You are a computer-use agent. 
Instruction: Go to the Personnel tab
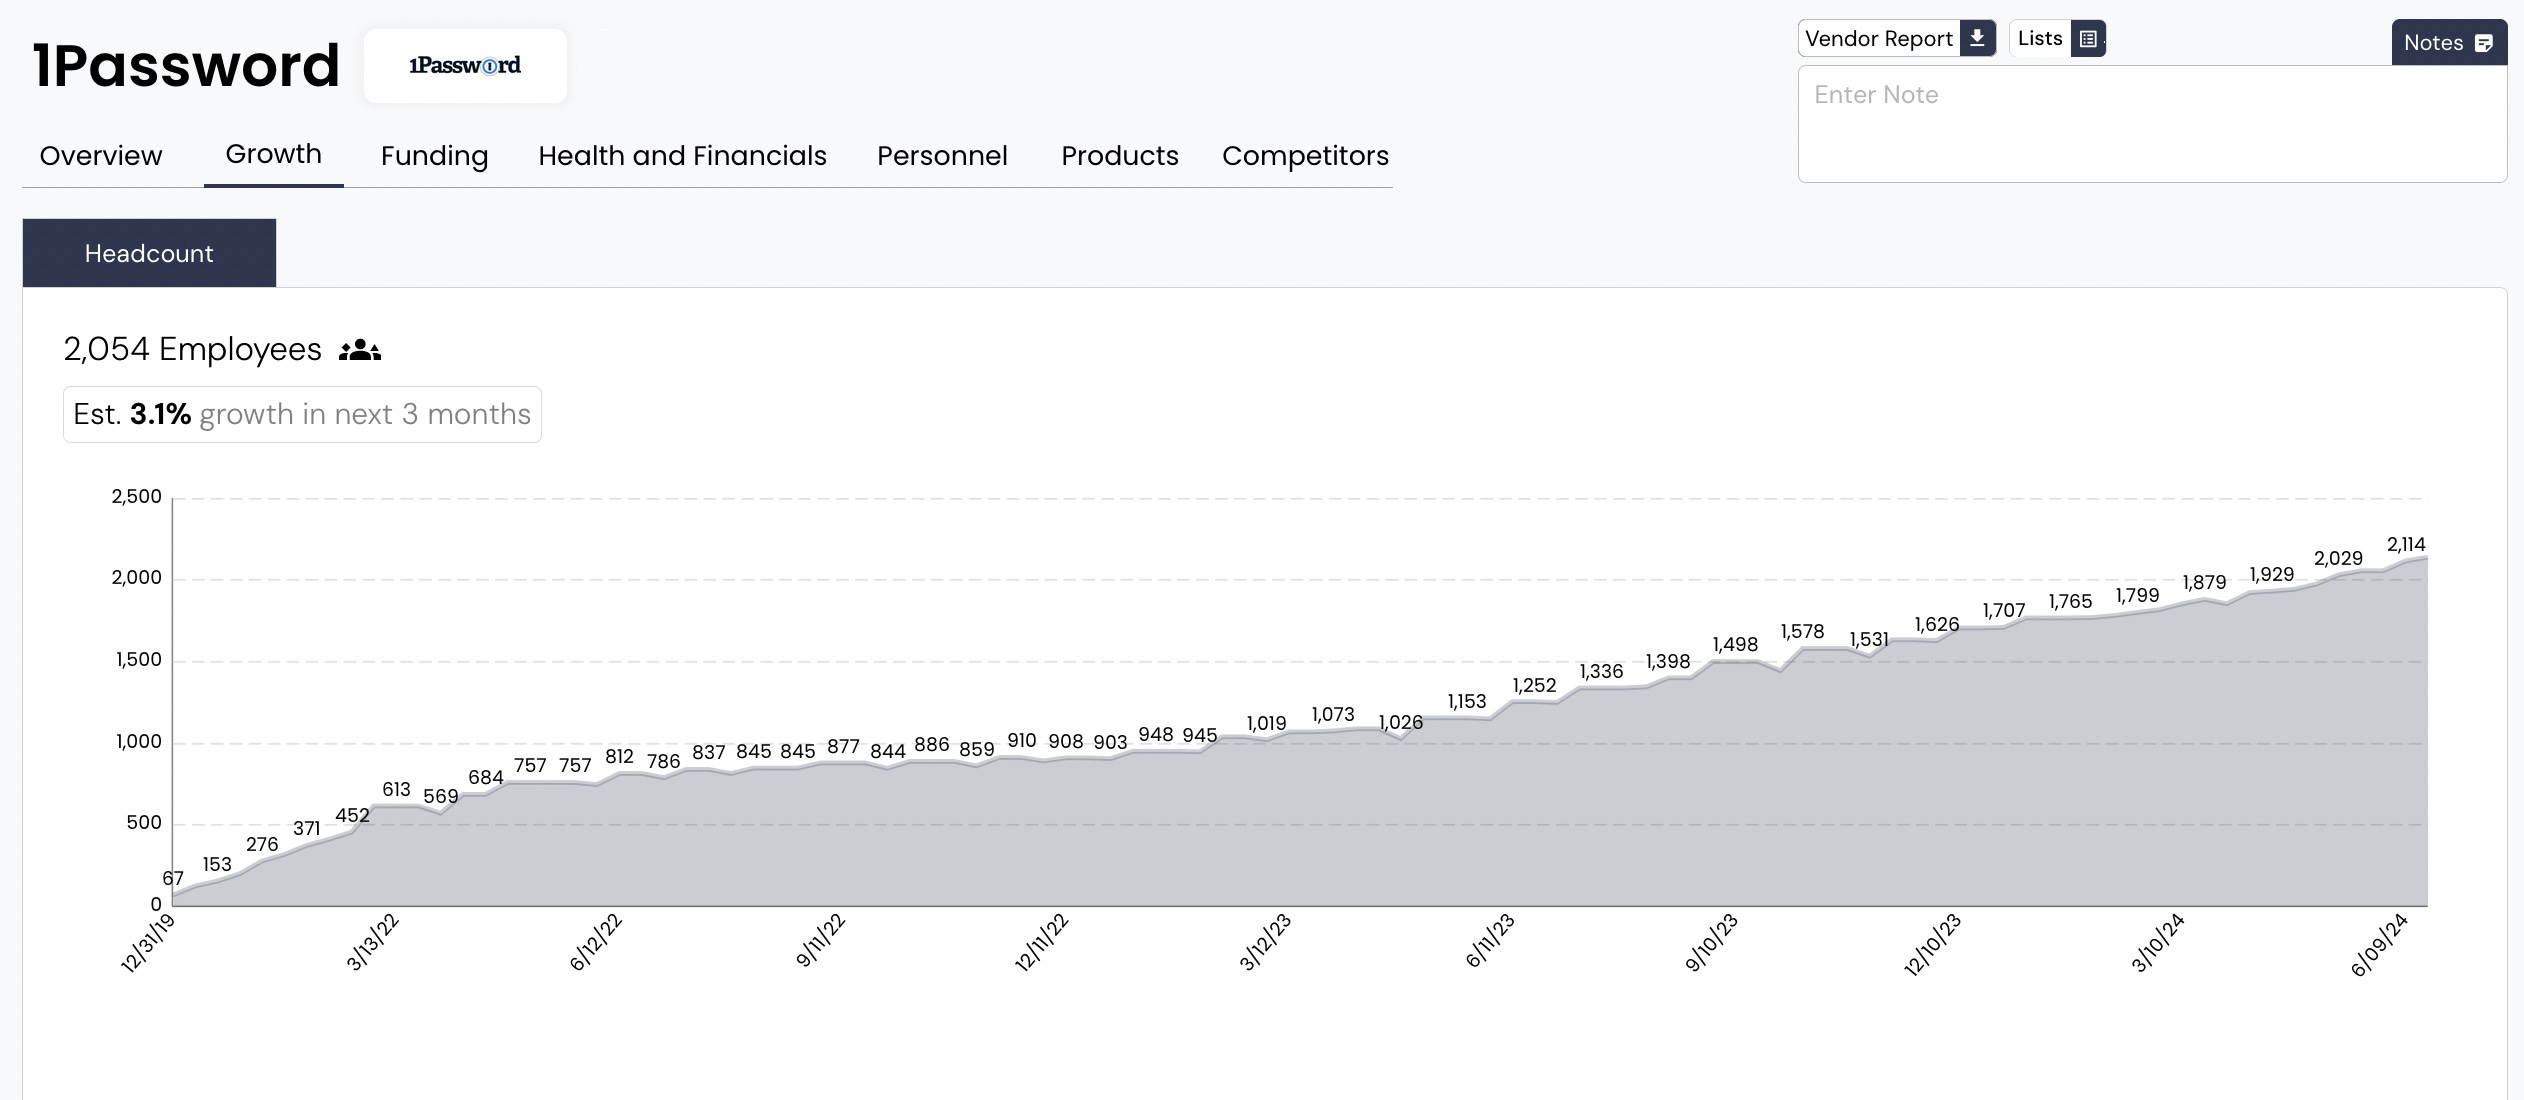pyautogui.click(x=942, y=156)
